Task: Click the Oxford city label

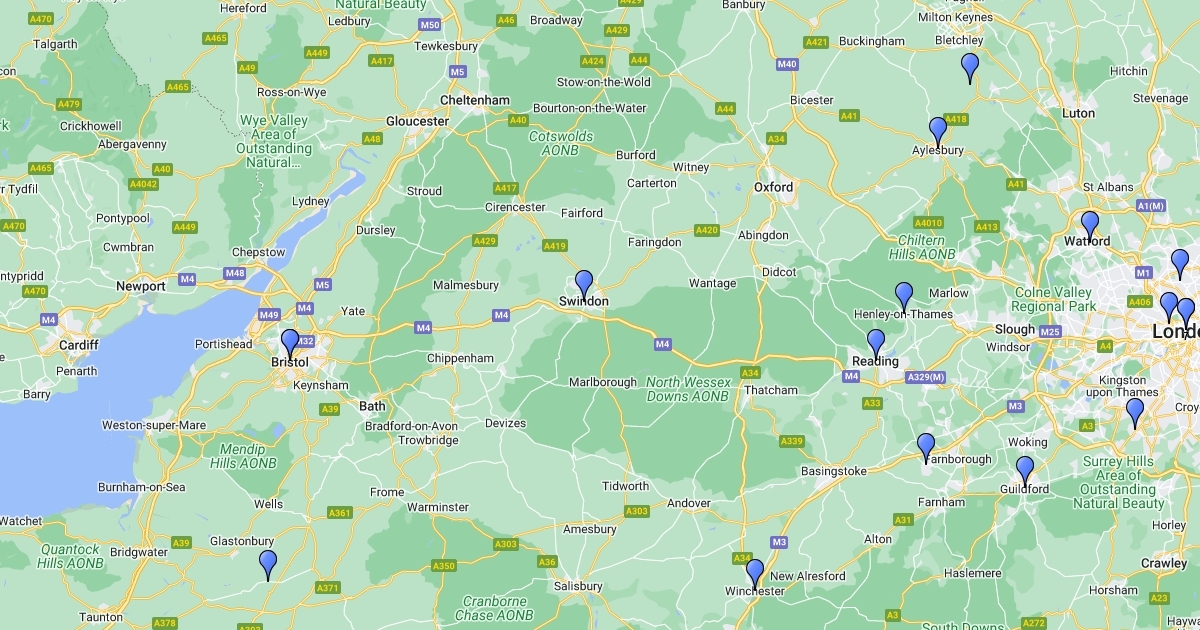Action: (774, 187)
